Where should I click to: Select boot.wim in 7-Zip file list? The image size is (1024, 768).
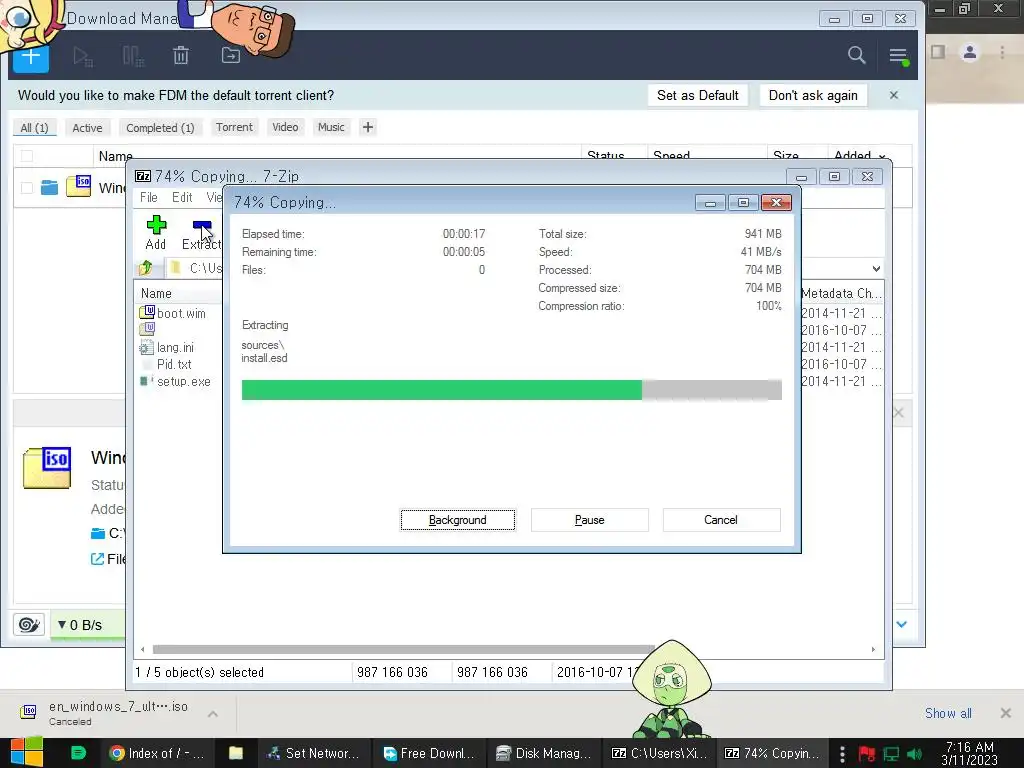click(173, 313)
